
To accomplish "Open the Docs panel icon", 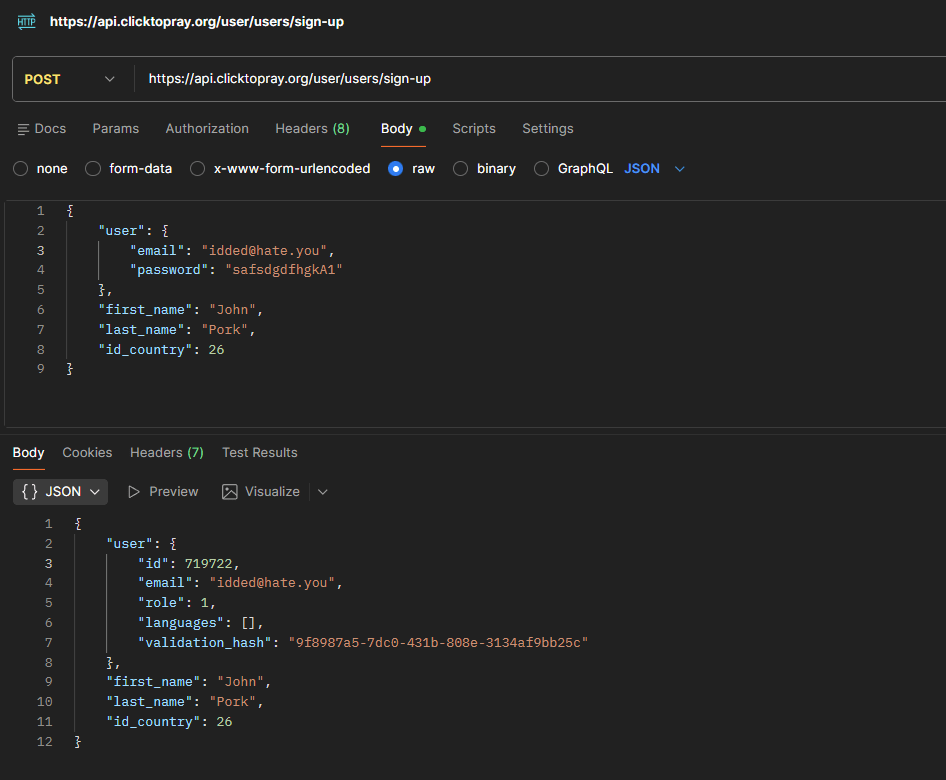I will 24,129.
